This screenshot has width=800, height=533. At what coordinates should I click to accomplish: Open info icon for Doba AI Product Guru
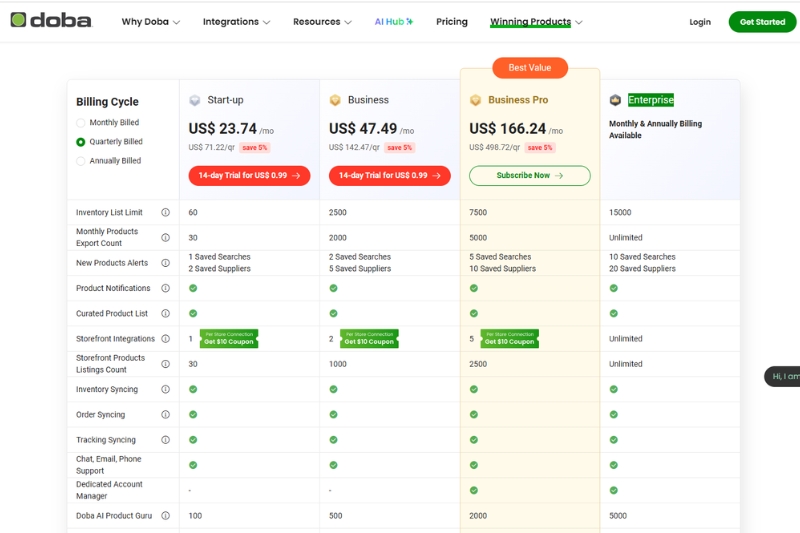(x=165, y=516)
